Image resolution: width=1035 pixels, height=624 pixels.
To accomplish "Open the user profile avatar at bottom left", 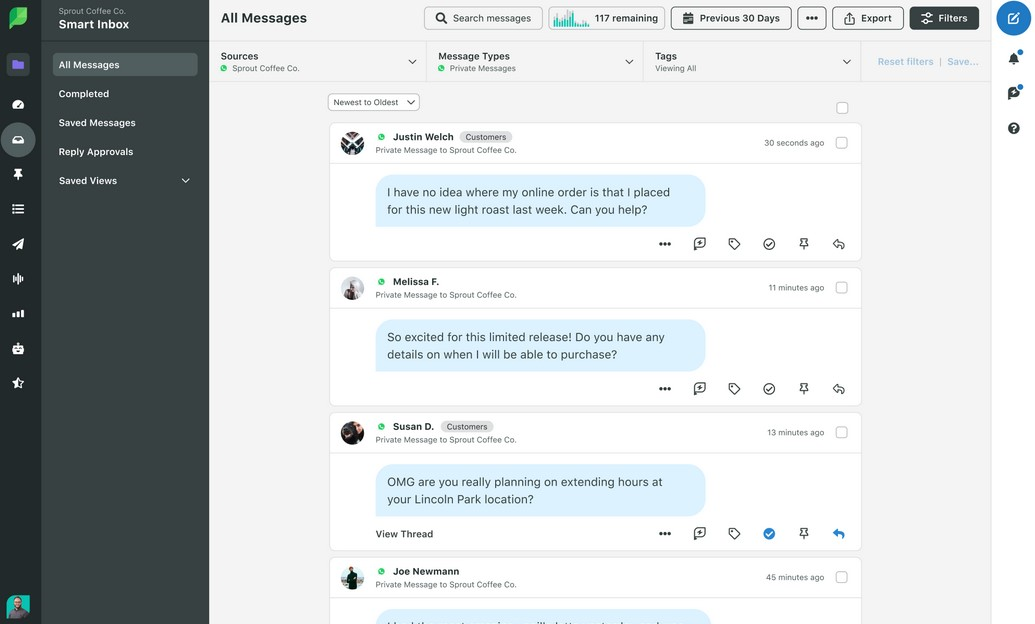I will pos(18,606).
